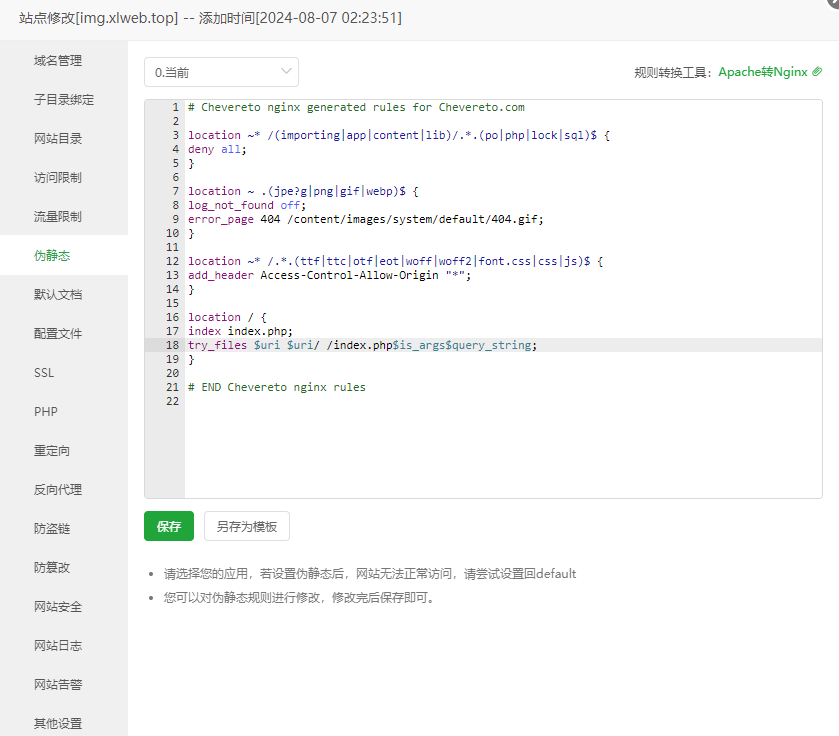Select the 伪静态 tab
The image size is (839, 736).
(52, 256)
